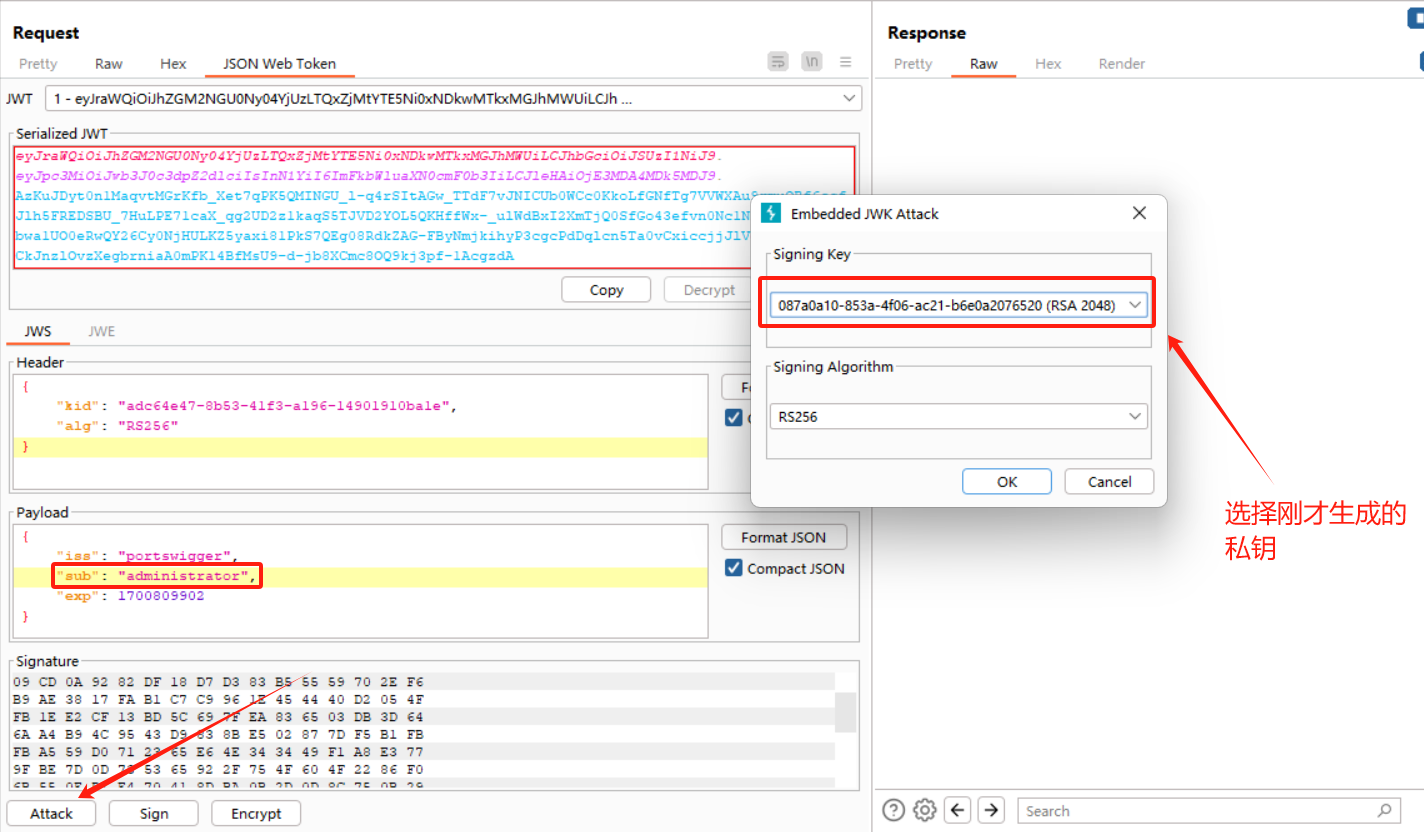
Task: Focus the Search input field
Action: [x=1208, y=810]
